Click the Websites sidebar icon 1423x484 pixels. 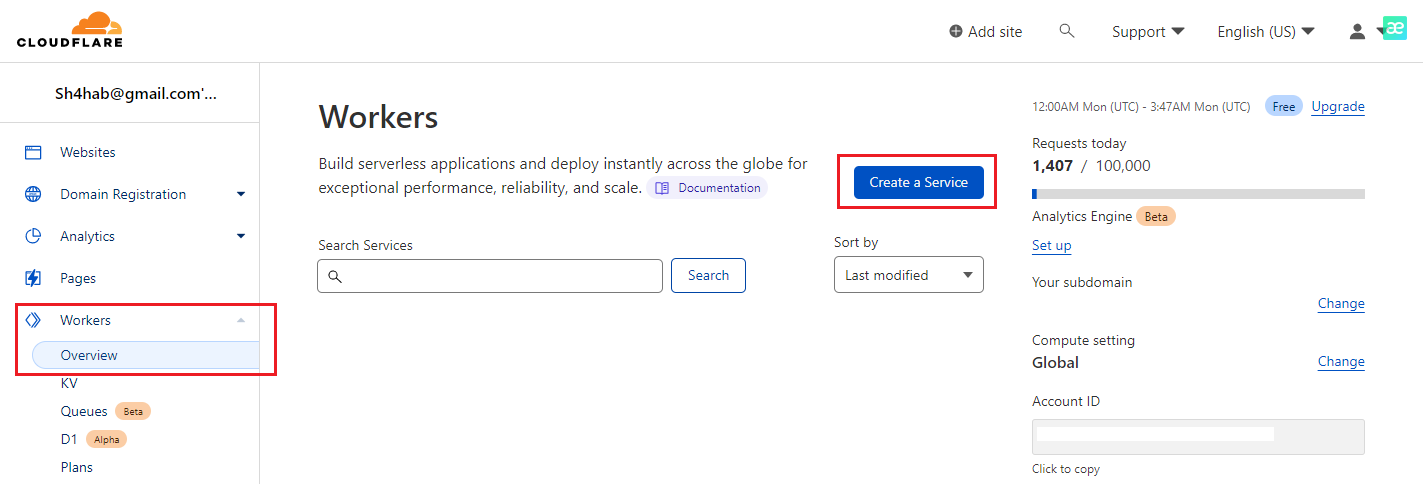(33, 153)
